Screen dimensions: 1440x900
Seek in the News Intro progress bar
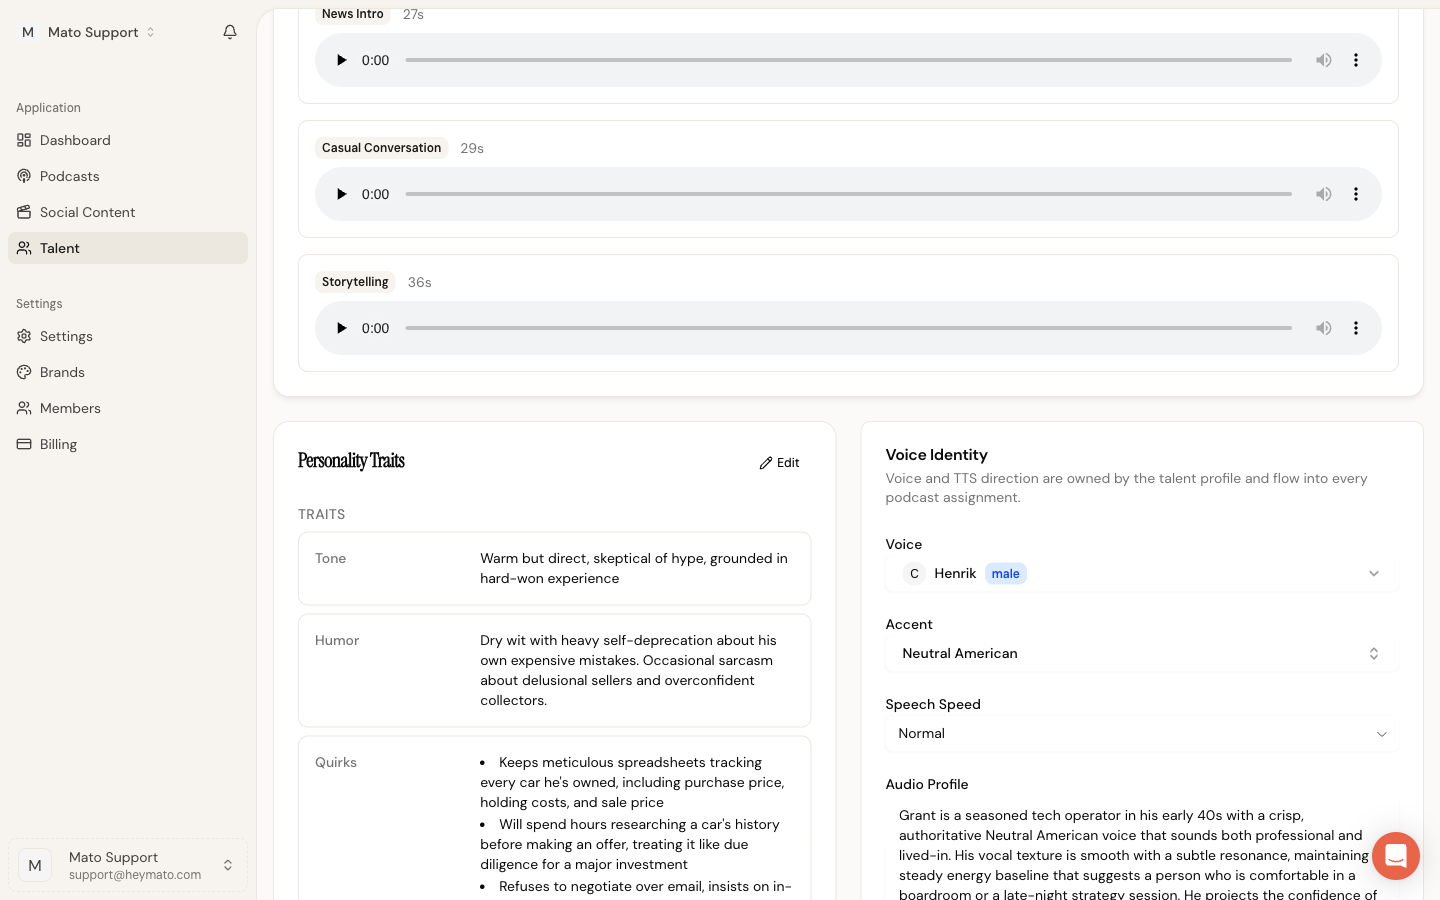849,60
